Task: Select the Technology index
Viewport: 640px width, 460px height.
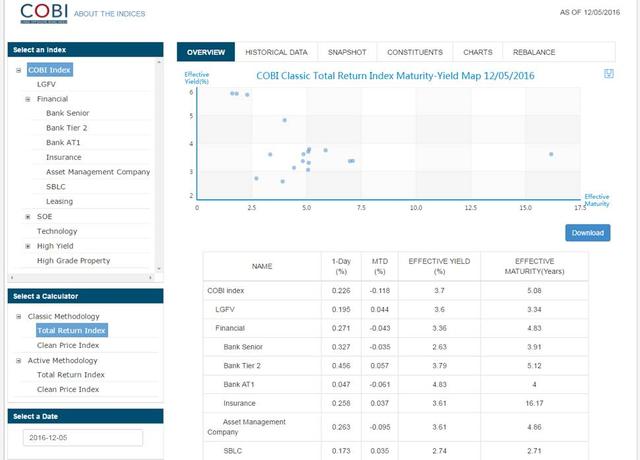Action: (57, 231)
